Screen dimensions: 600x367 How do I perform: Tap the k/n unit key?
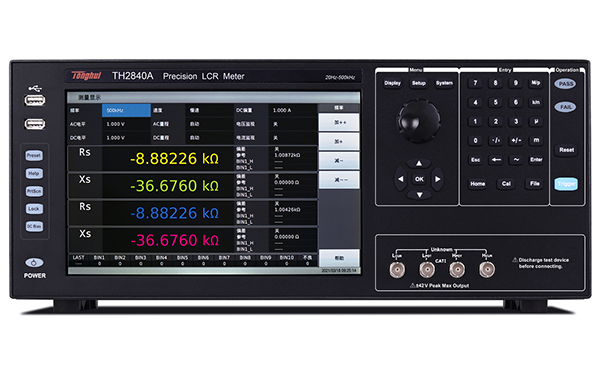coord(536,102)
